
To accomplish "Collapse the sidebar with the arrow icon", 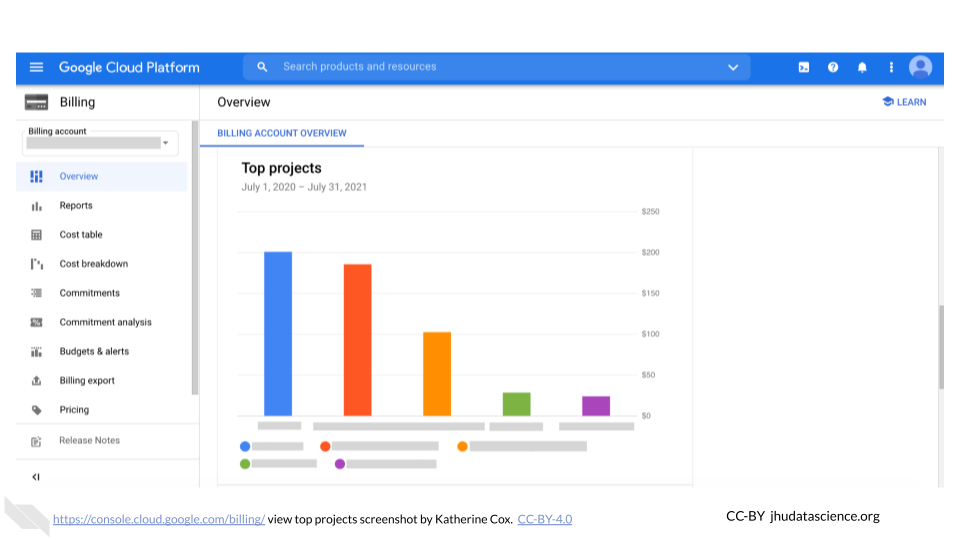I will [x=36, y=477].
